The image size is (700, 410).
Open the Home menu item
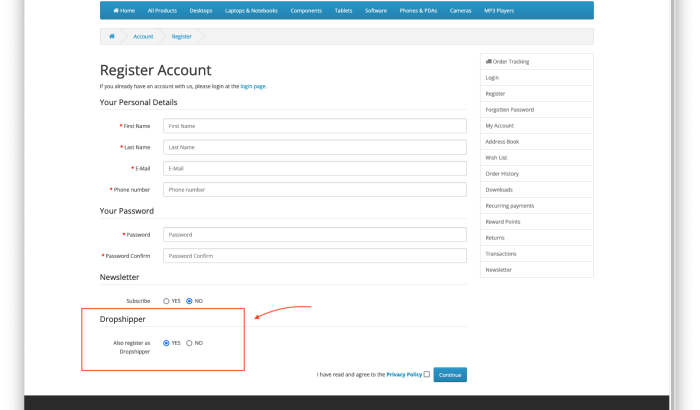(x=124, y=10)
